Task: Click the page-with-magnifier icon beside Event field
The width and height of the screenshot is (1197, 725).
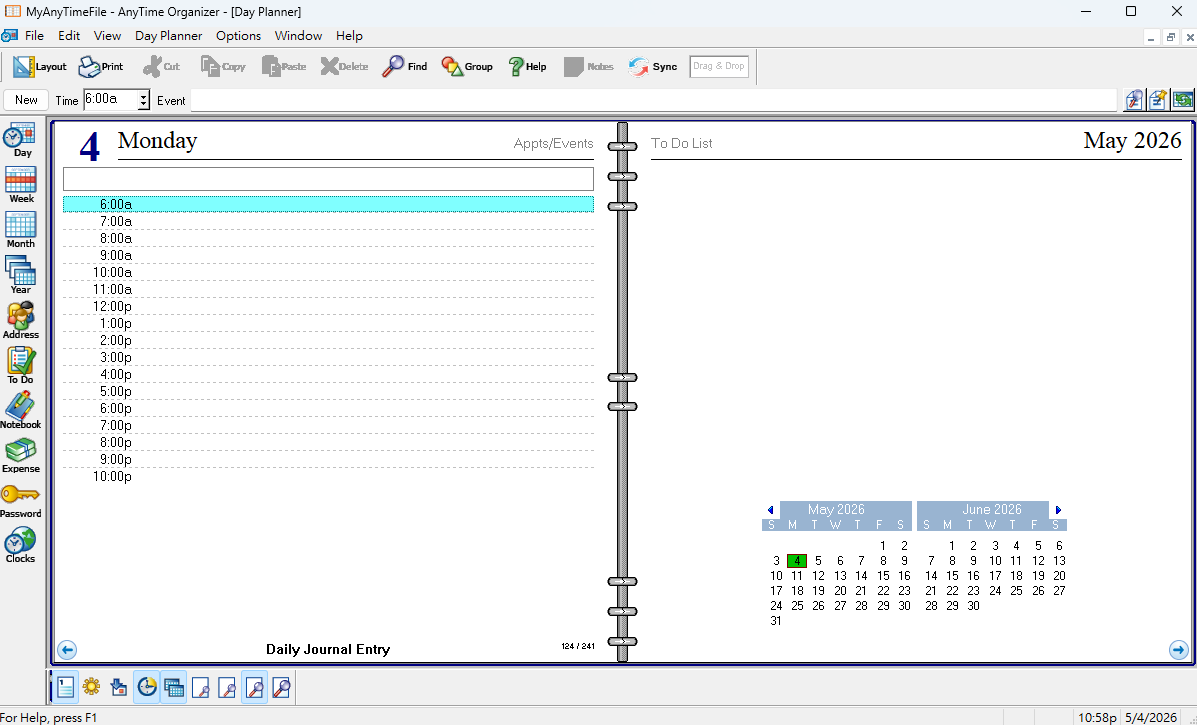Action: (x=1134, y=100)
